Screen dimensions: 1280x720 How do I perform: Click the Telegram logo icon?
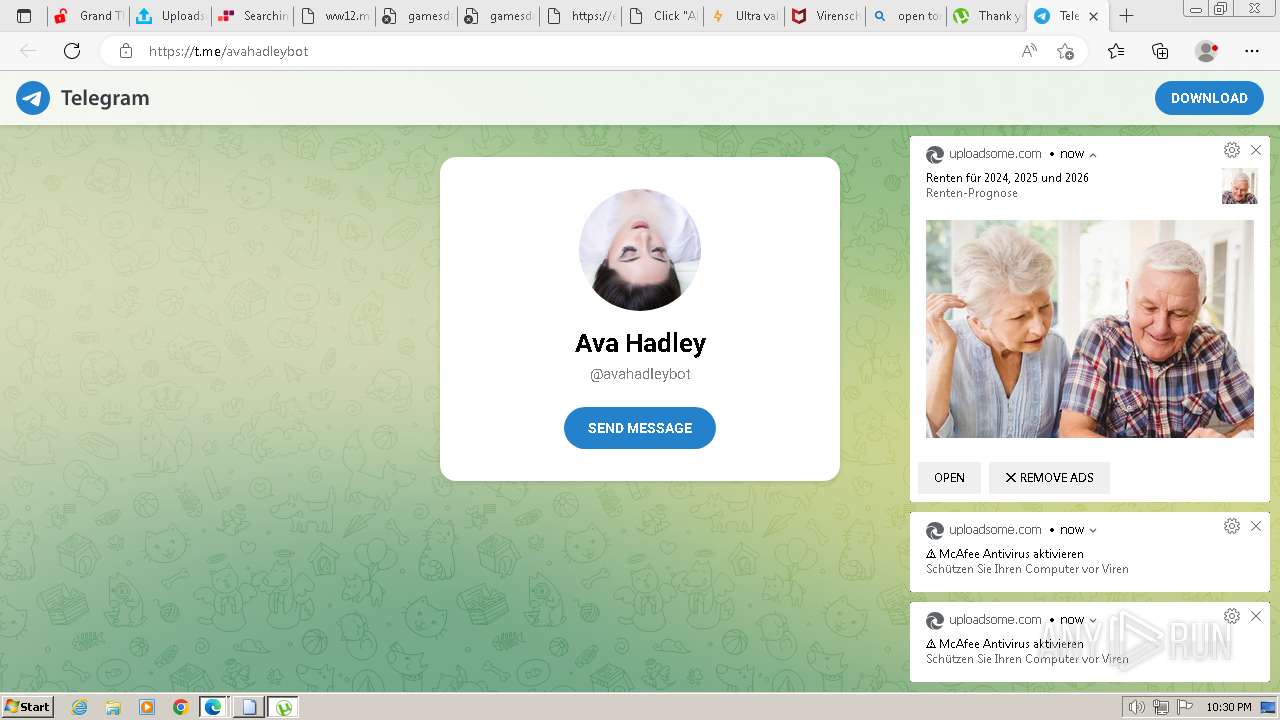pos(33,98)
